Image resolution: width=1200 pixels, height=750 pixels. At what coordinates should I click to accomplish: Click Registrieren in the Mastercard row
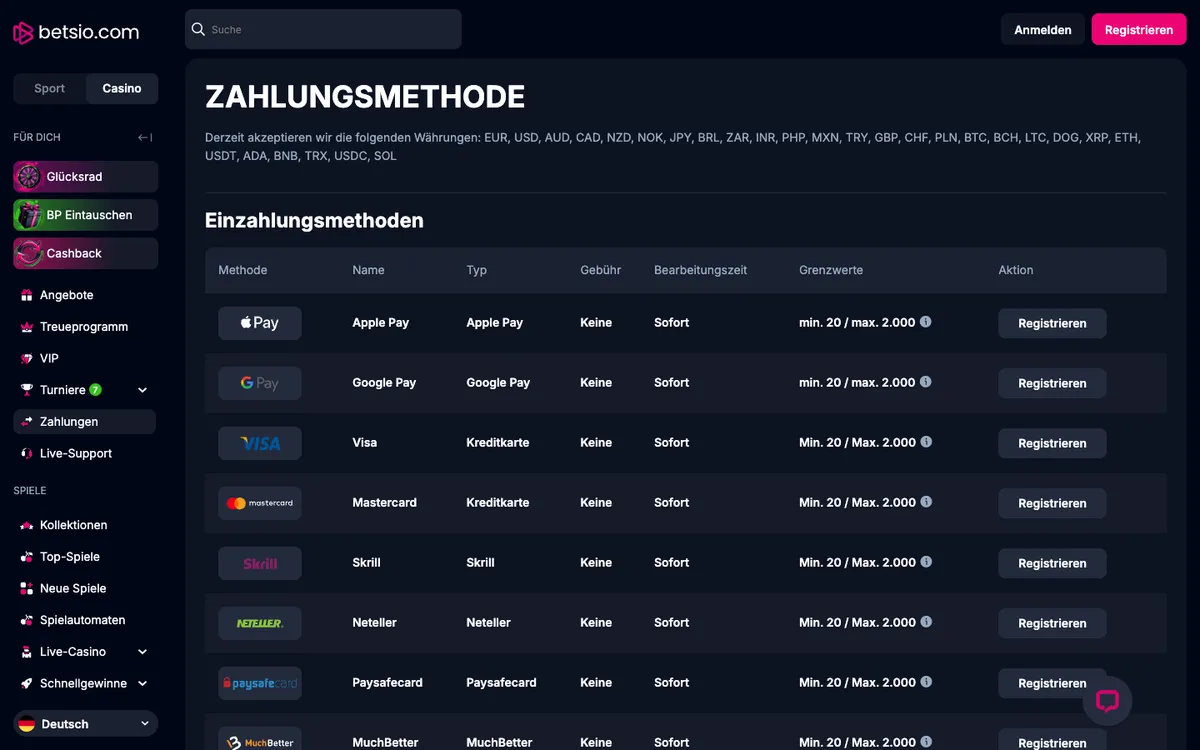[1052, 503]
